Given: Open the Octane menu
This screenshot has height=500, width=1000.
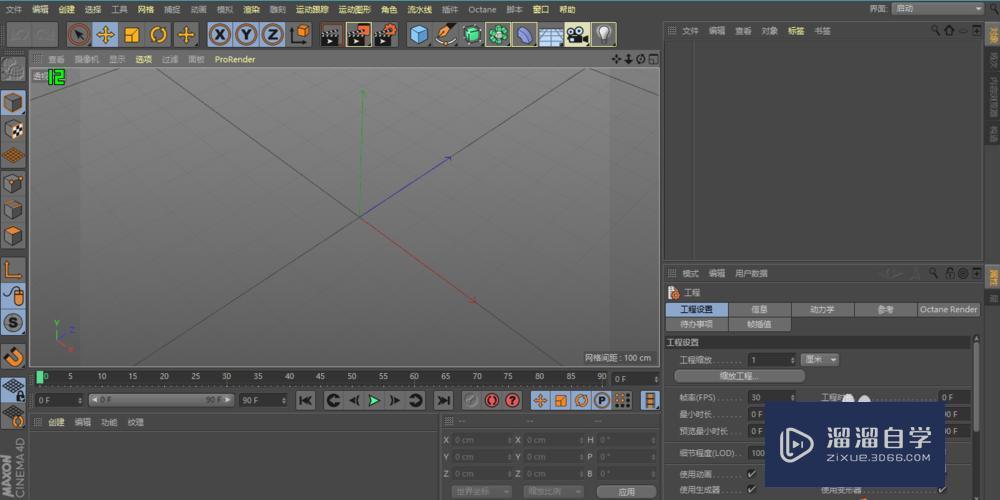Looking at the screenshot, I should 482,10.
